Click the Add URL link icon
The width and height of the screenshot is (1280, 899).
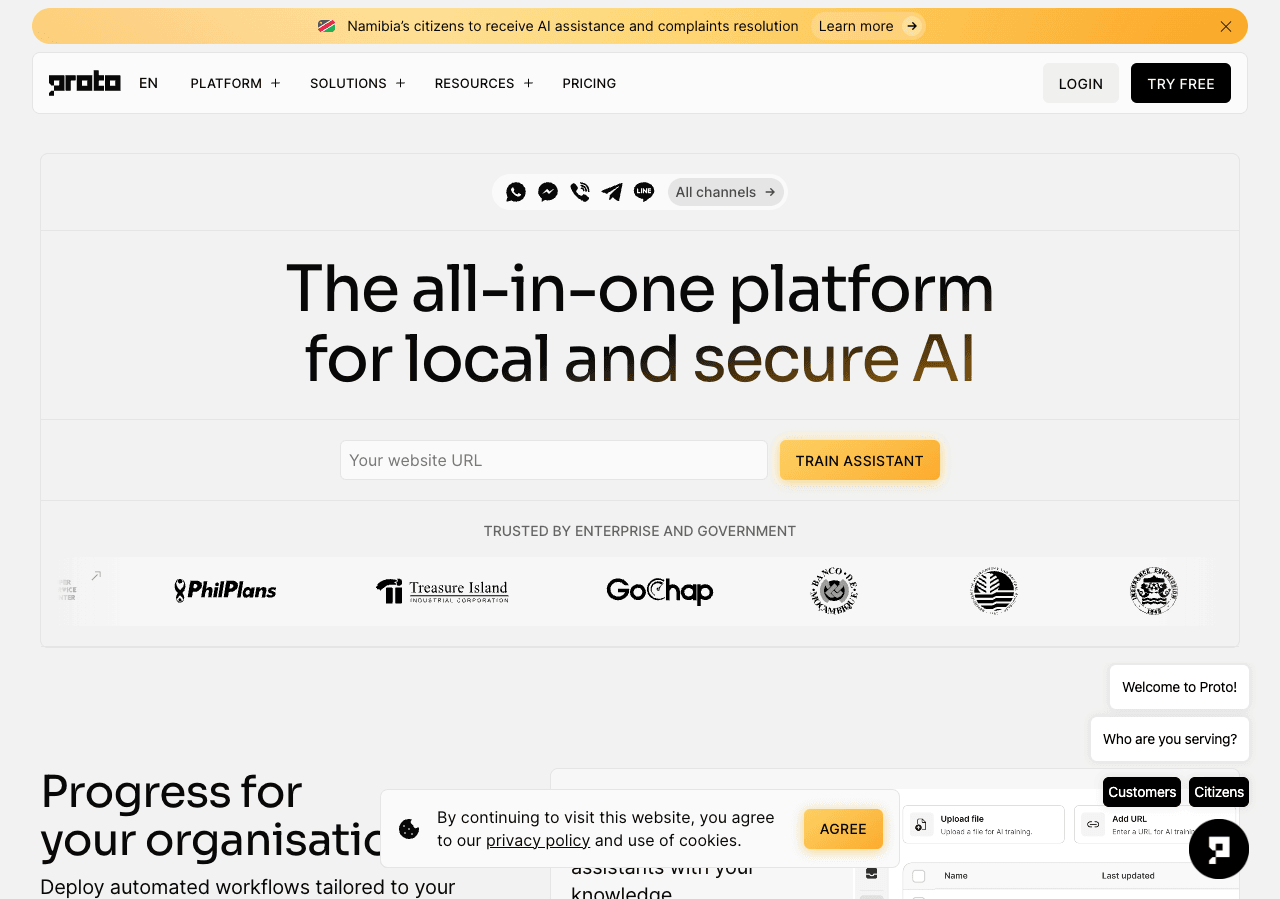click(1093, 825)
